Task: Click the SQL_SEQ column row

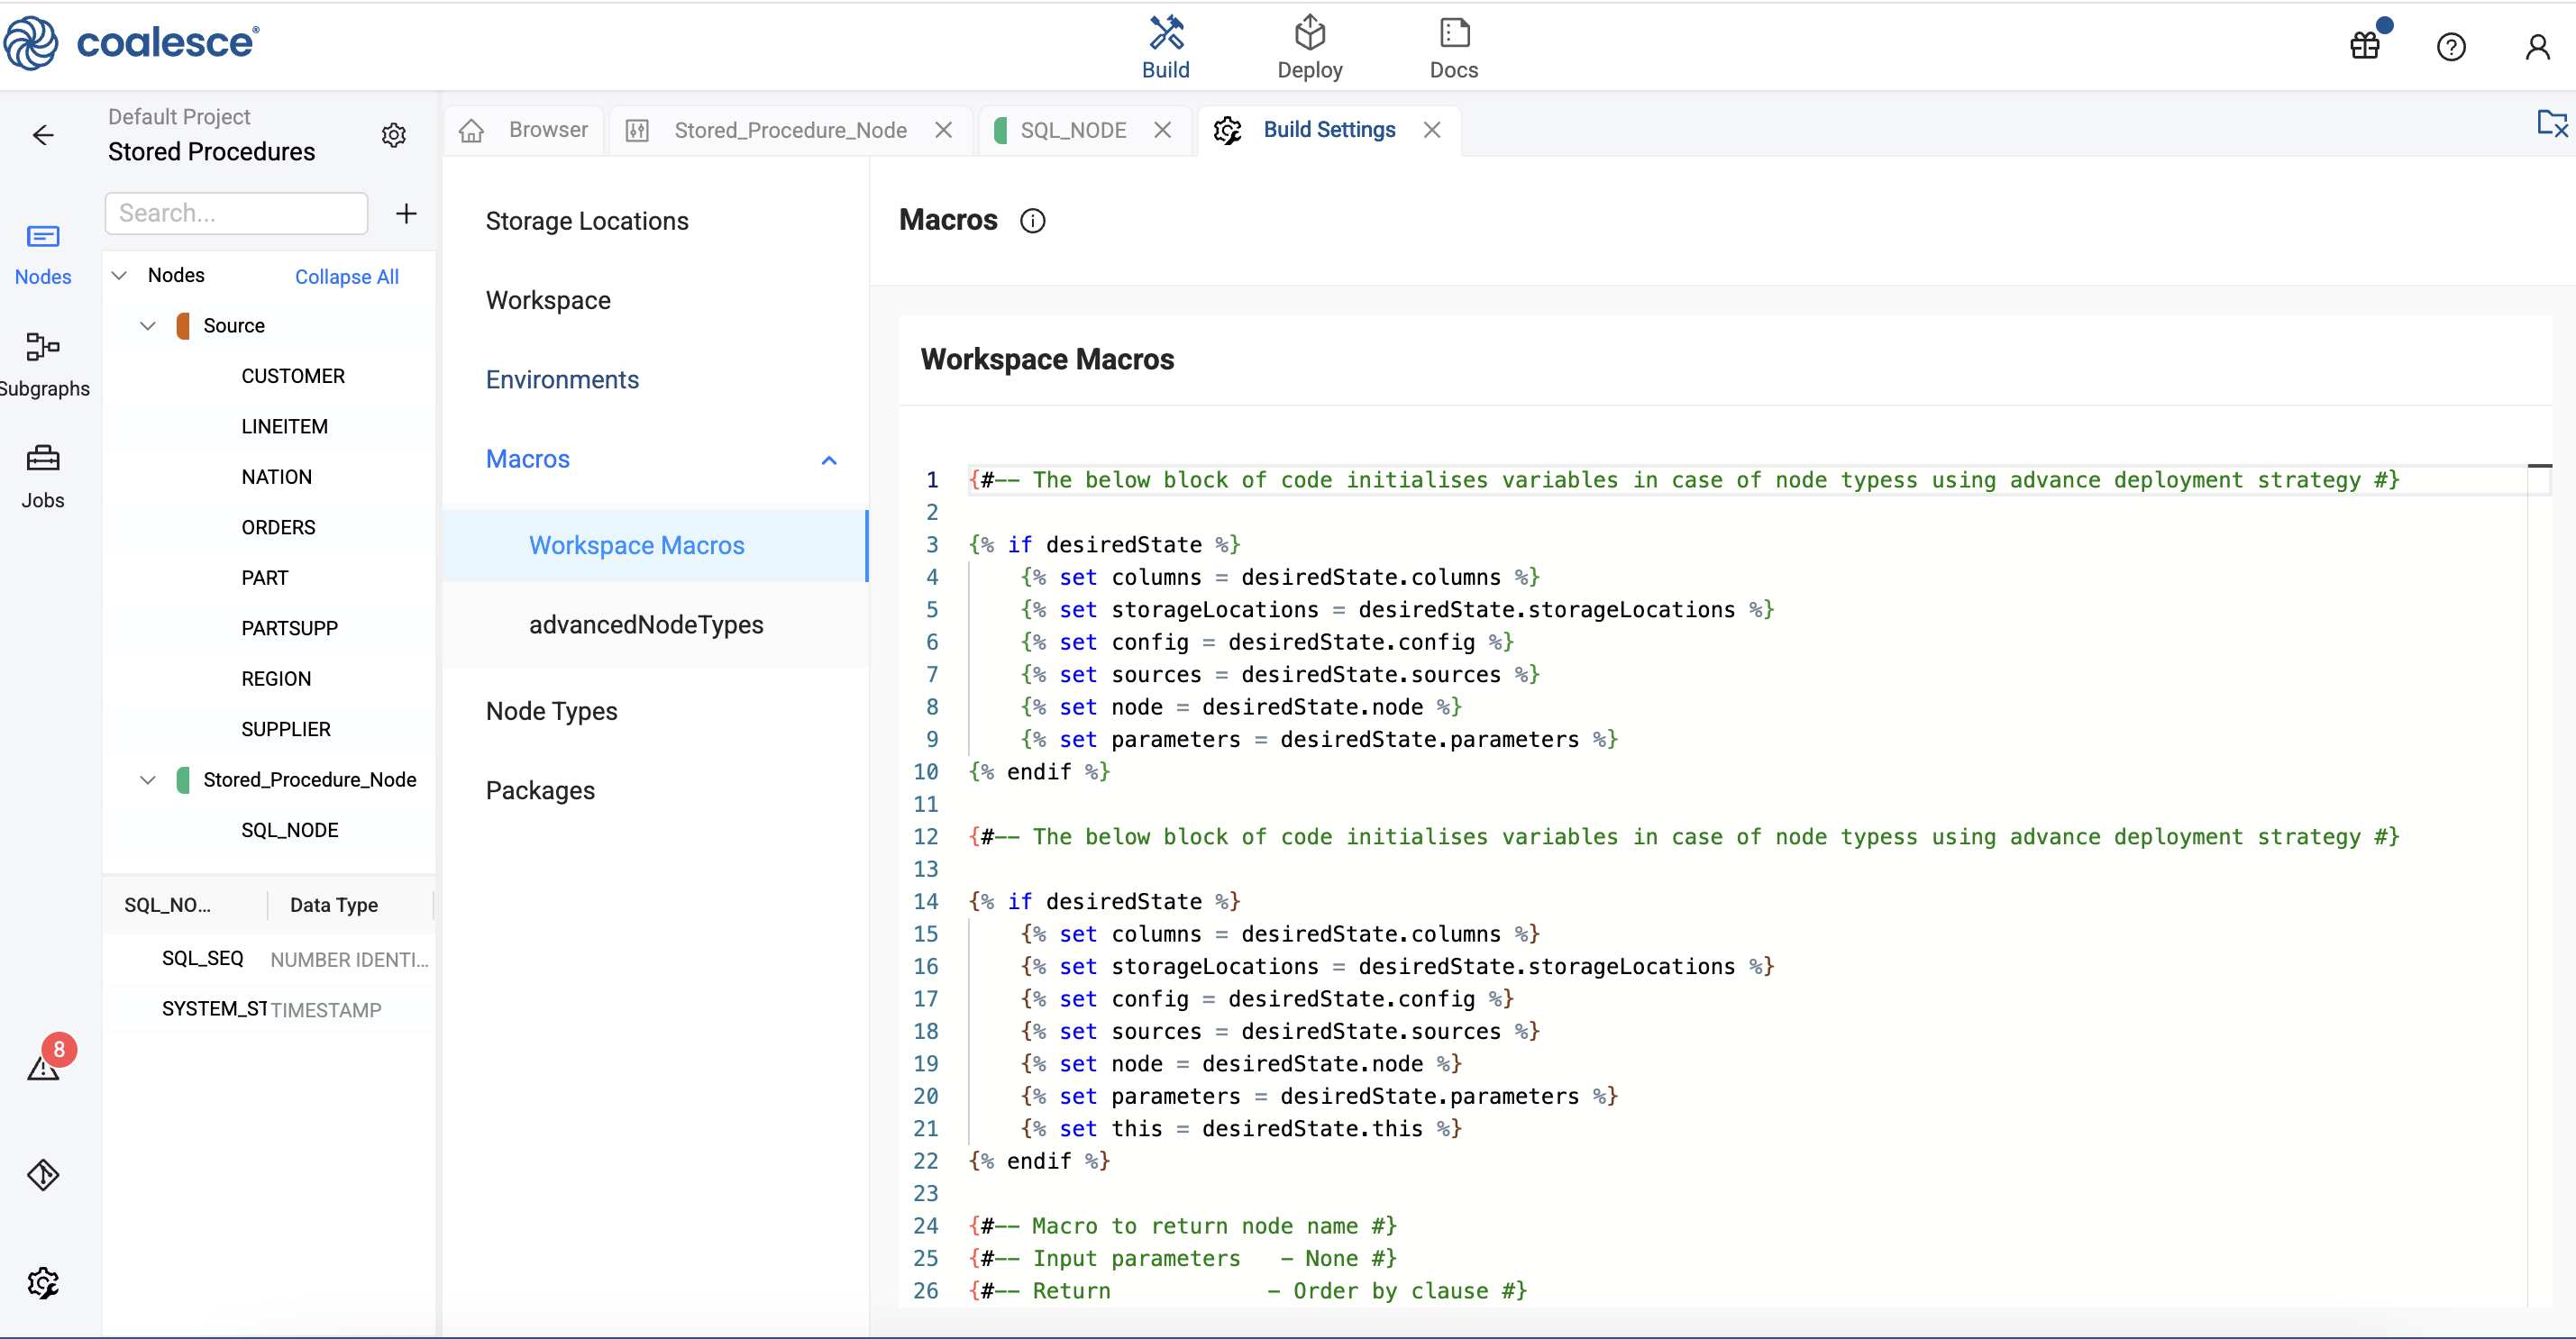Action: 268,959
